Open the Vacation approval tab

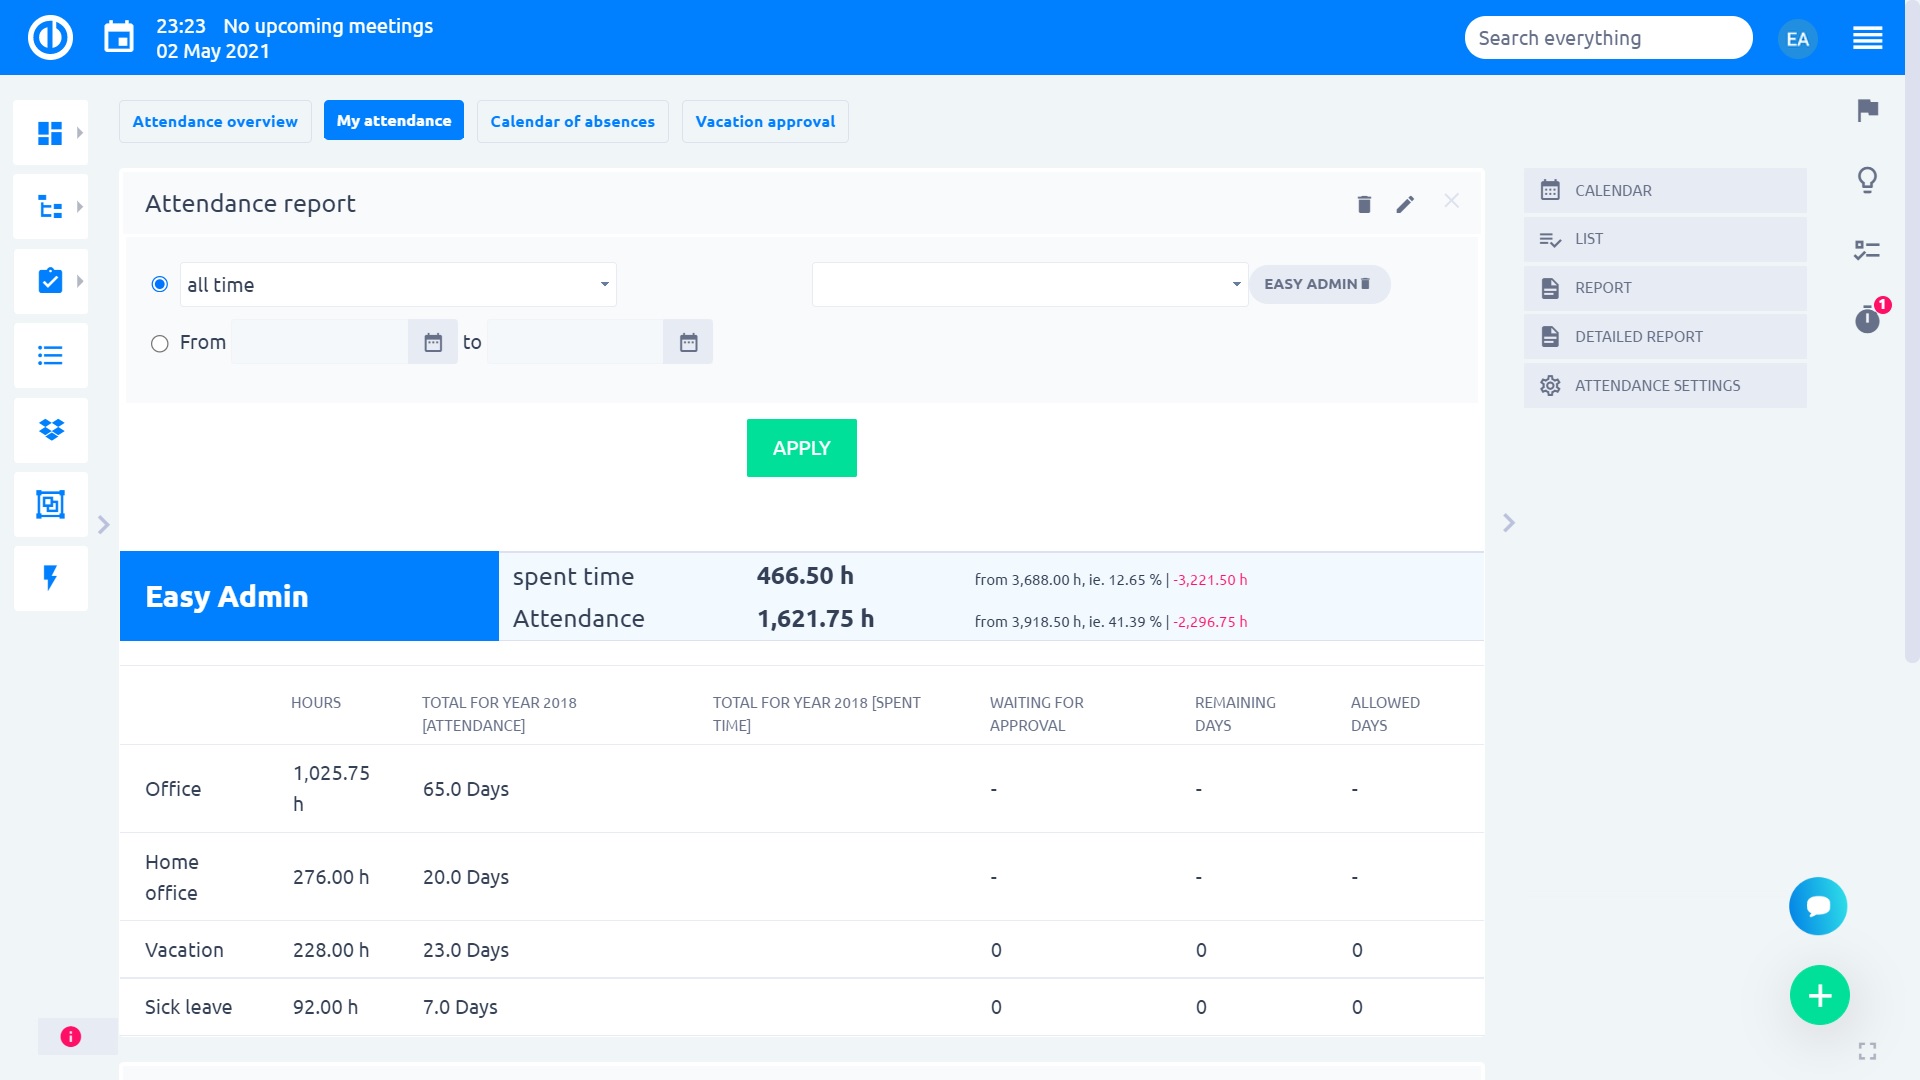(x=765, y=122)
